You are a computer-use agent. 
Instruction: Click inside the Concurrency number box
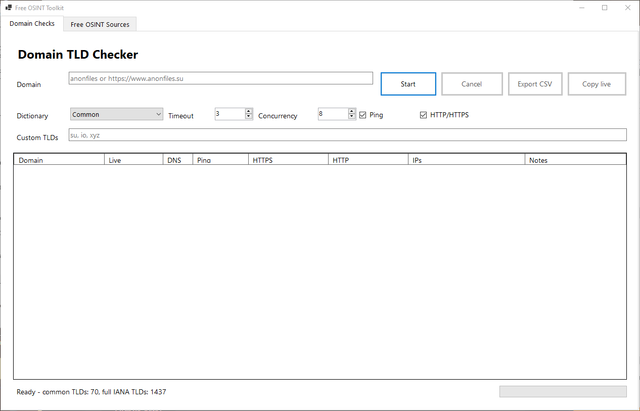[333, 114]
